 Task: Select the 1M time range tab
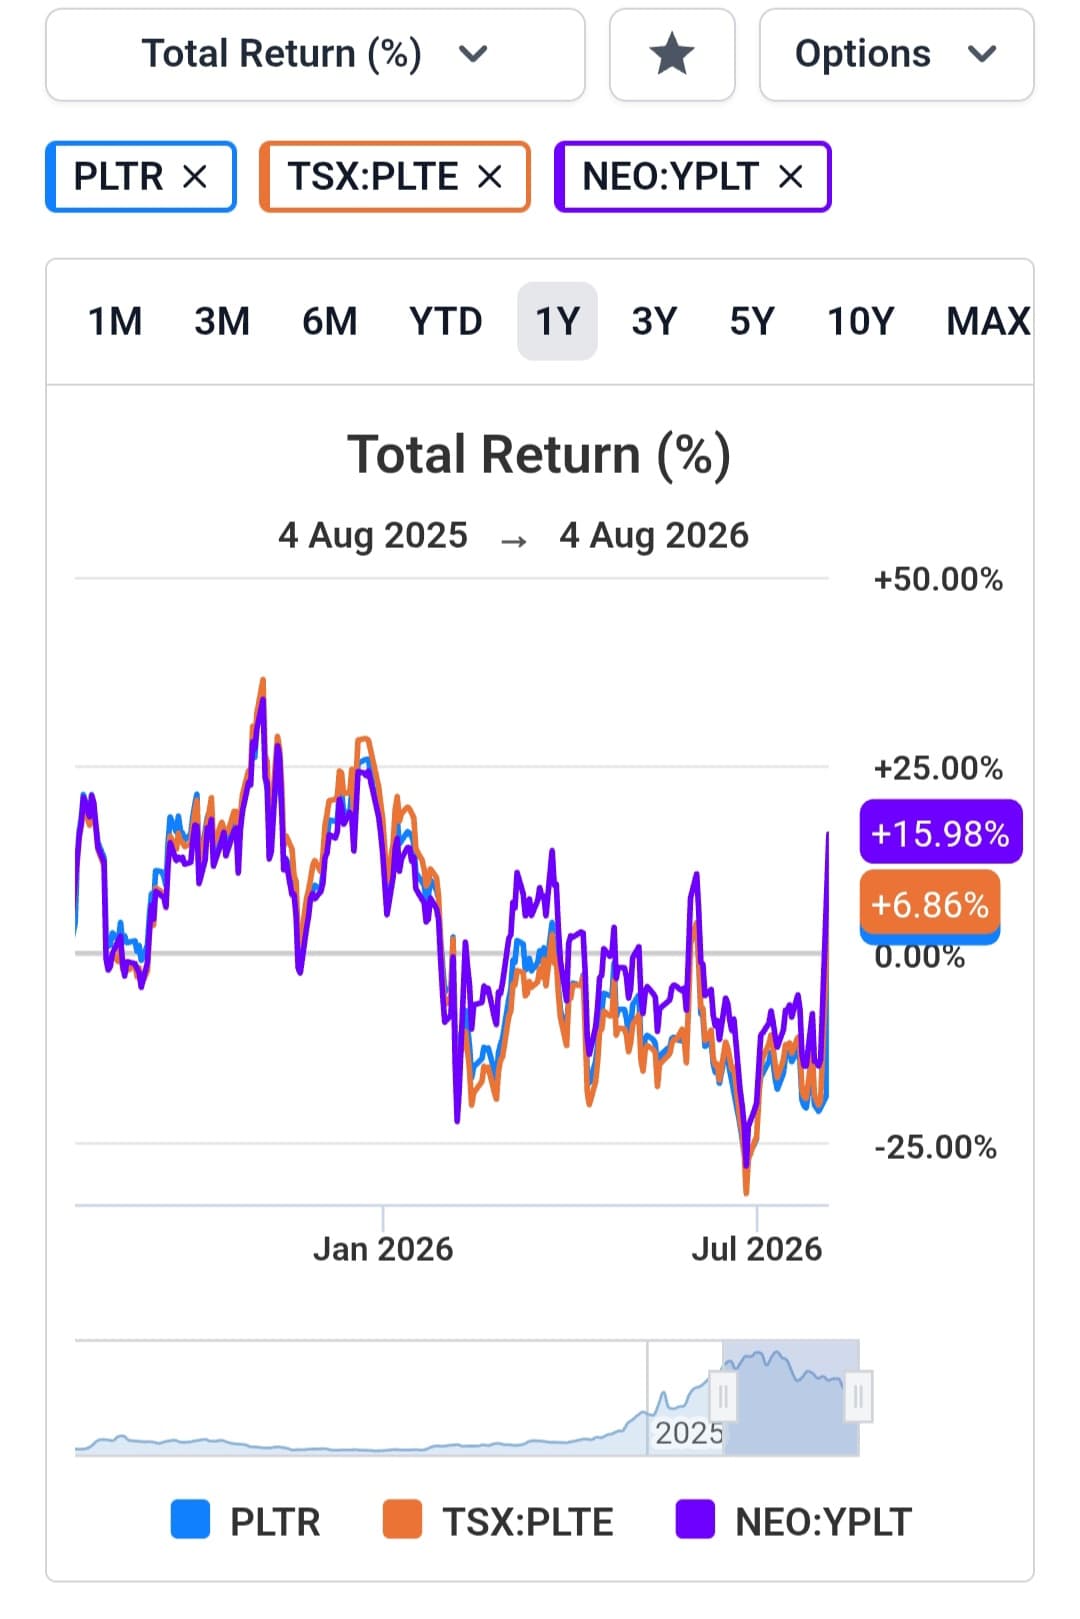point(115,321)
